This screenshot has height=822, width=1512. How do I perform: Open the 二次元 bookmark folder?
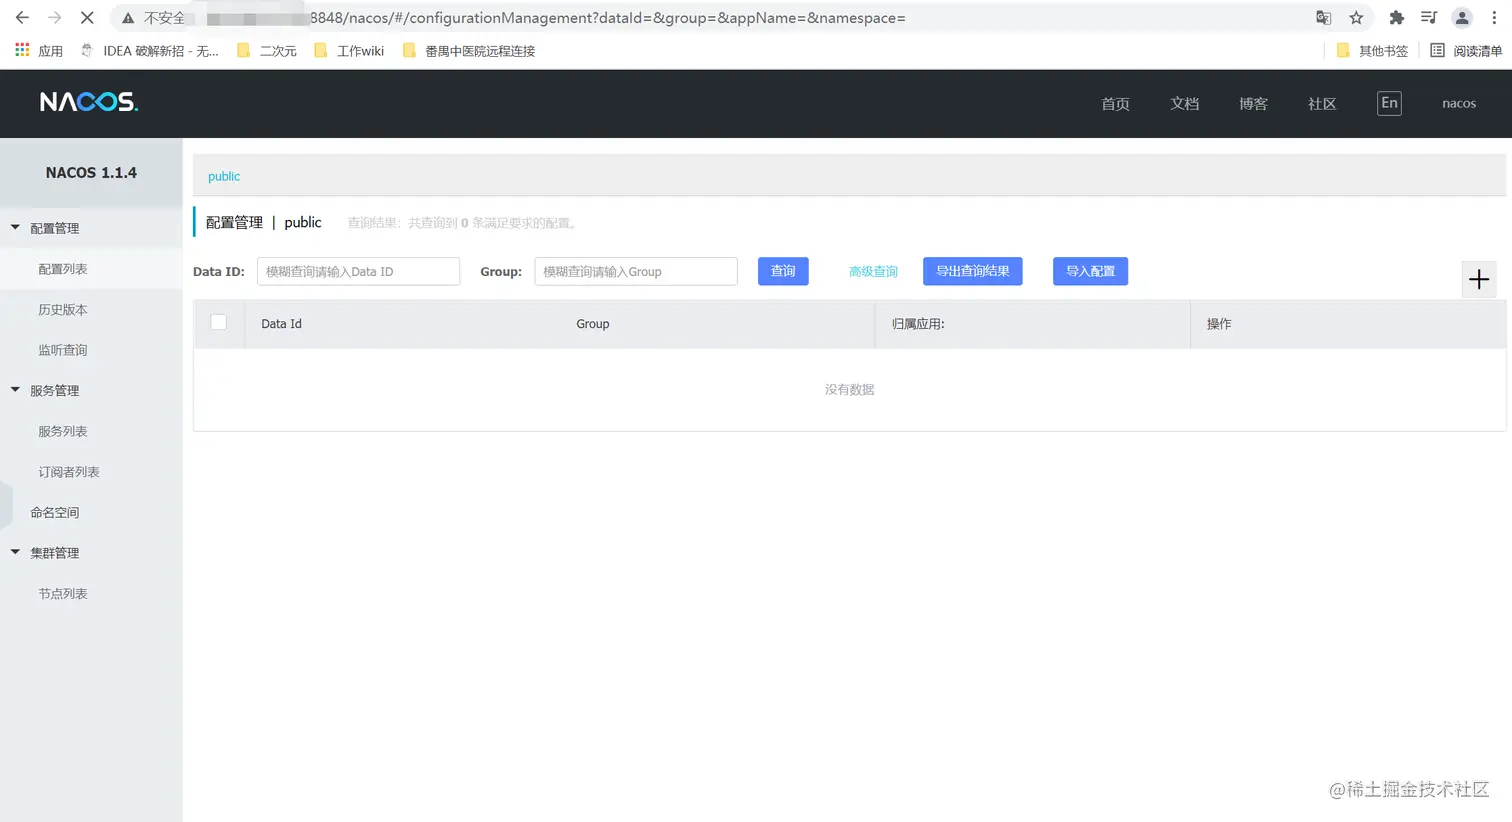[266, 50]
